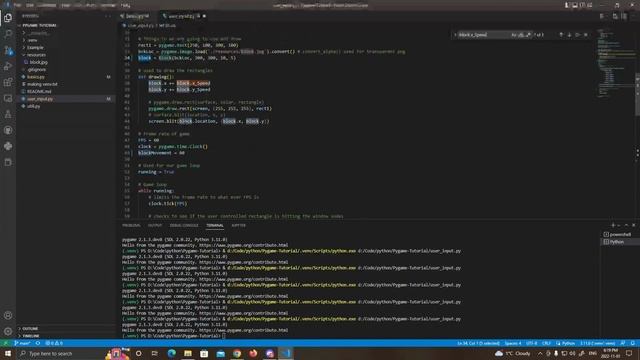Open the Run and Debug view
The height and width of the screenshot is (360, 640).
(8, 66)
